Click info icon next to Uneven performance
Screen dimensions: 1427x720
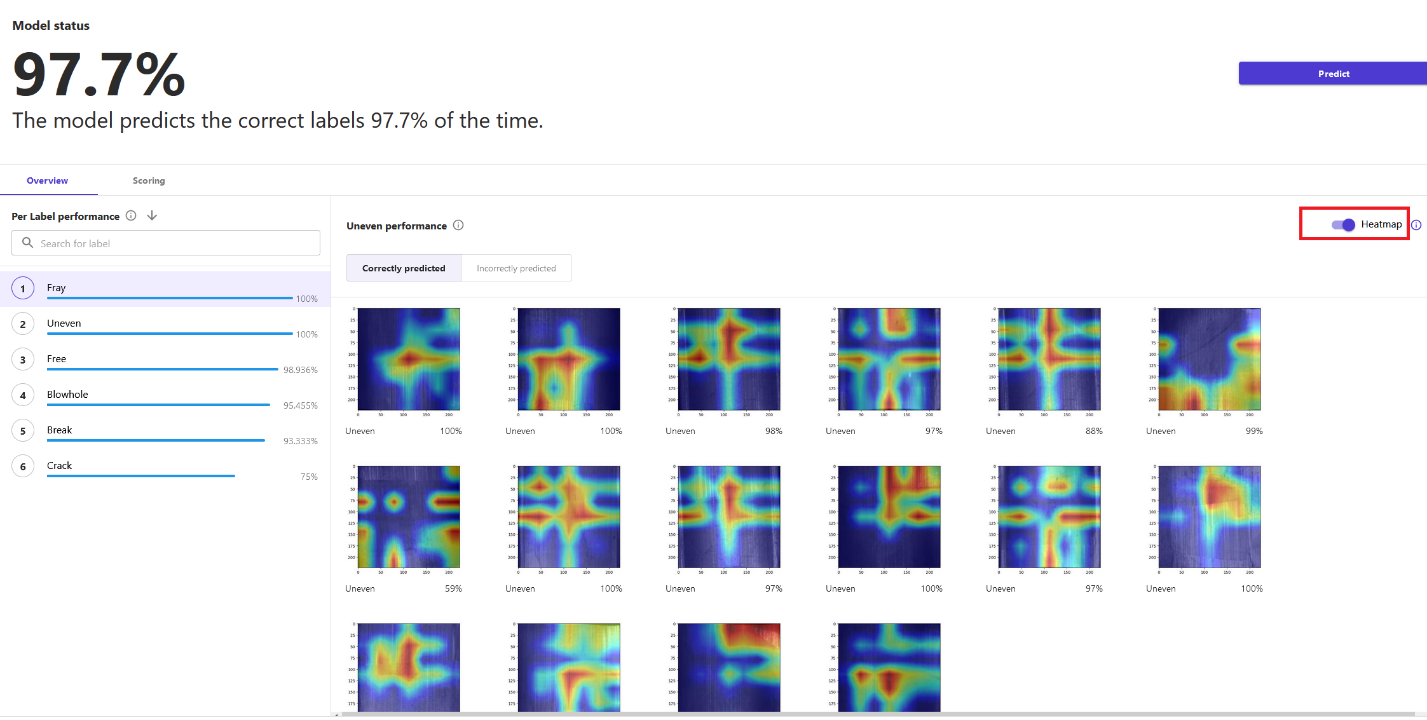click(x=458, y=225)
